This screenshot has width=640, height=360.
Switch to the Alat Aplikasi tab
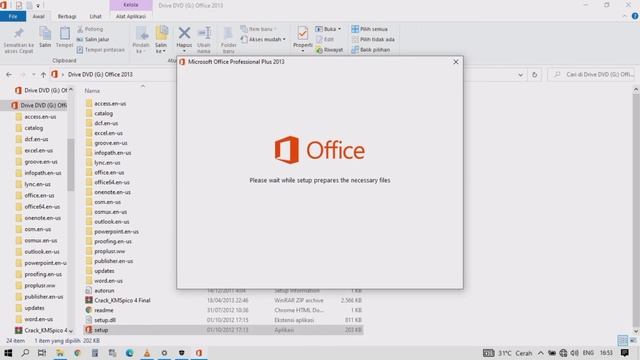(131, 16)
